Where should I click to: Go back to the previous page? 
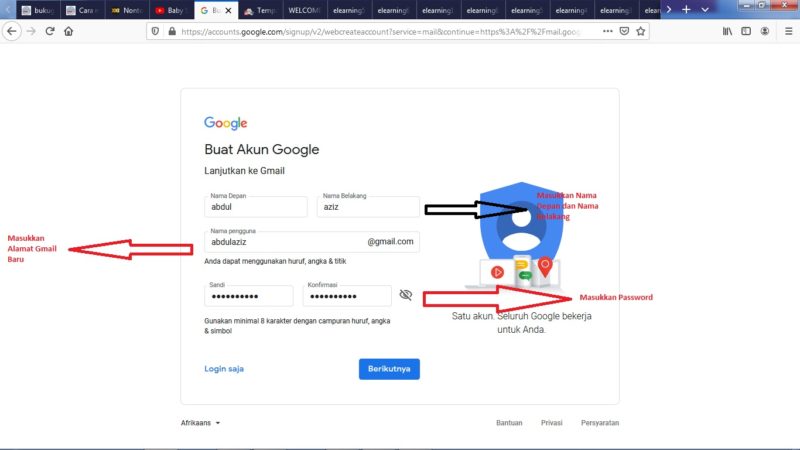[12, 31]
